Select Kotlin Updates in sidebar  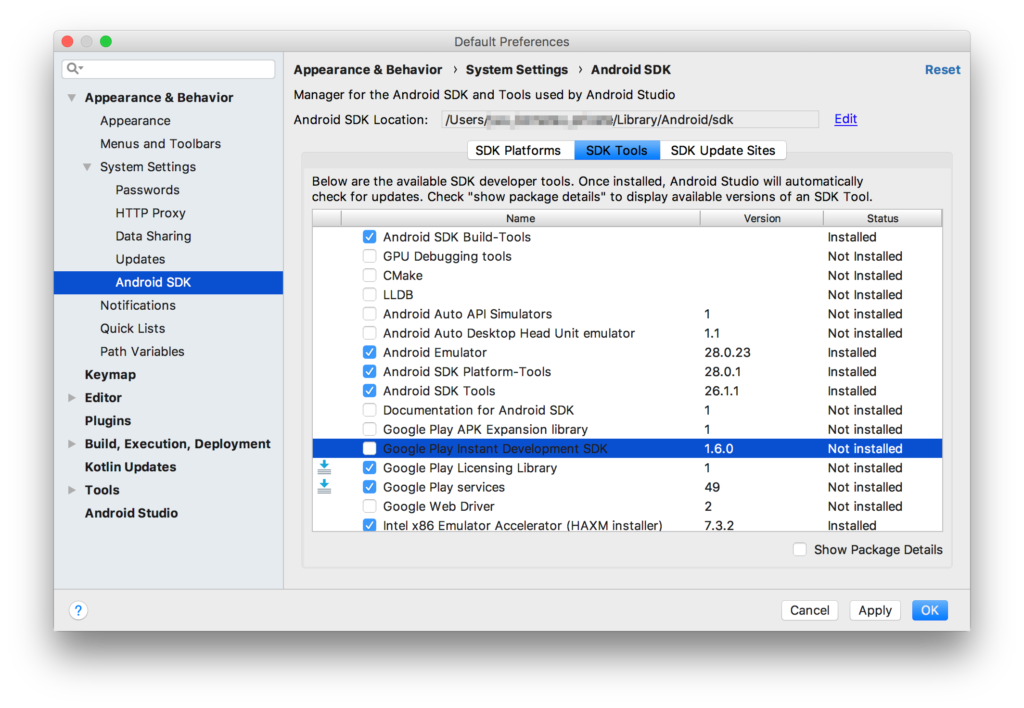[x=131, y=467]
